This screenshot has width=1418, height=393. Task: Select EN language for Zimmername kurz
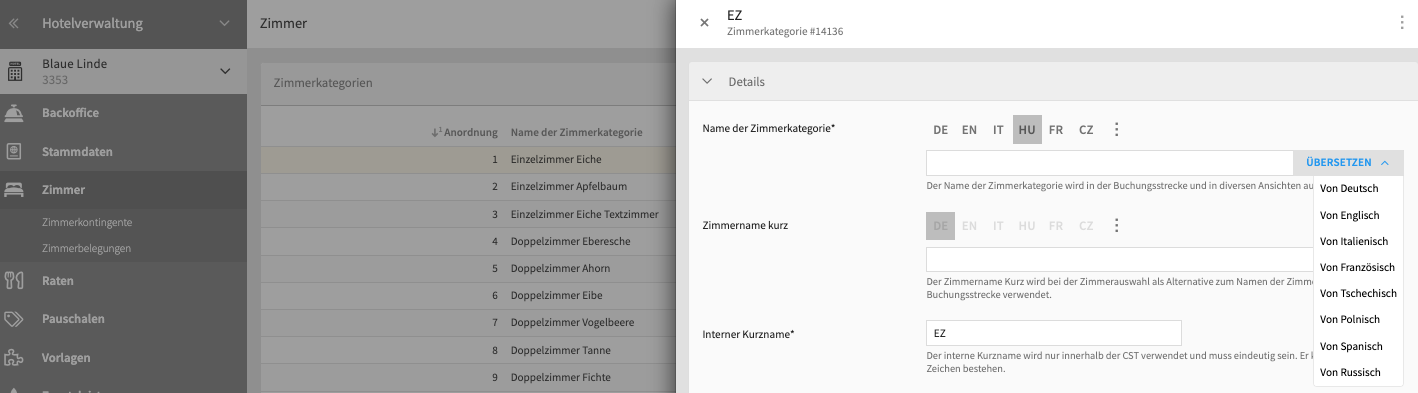click(x=969, y=226)
